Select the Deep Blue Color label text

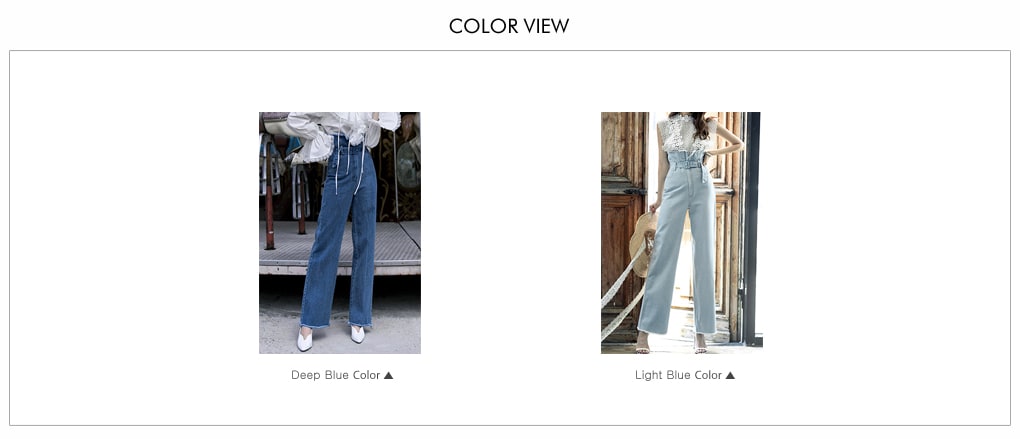pos(336,375)
